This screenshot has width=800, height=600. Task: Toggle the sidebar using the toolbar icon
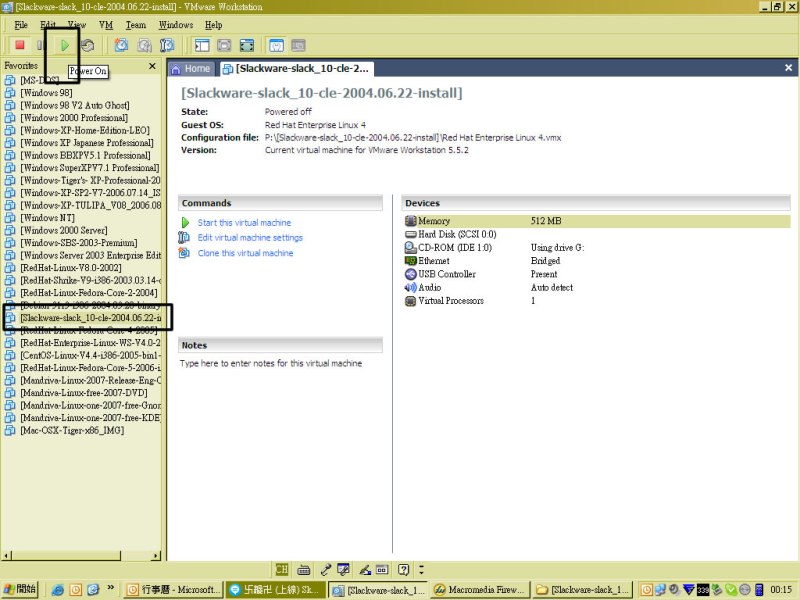(x=202, y=45)
